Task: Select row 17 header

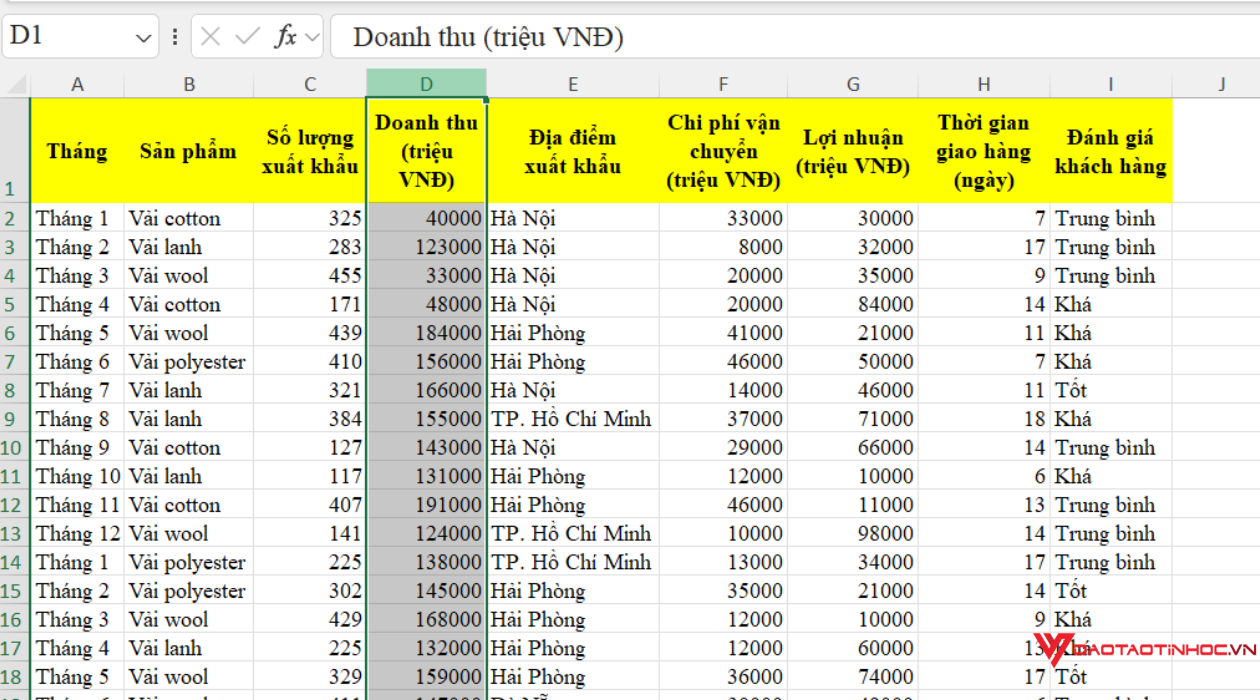Action: pyautogui.click(x=15, y=648)
